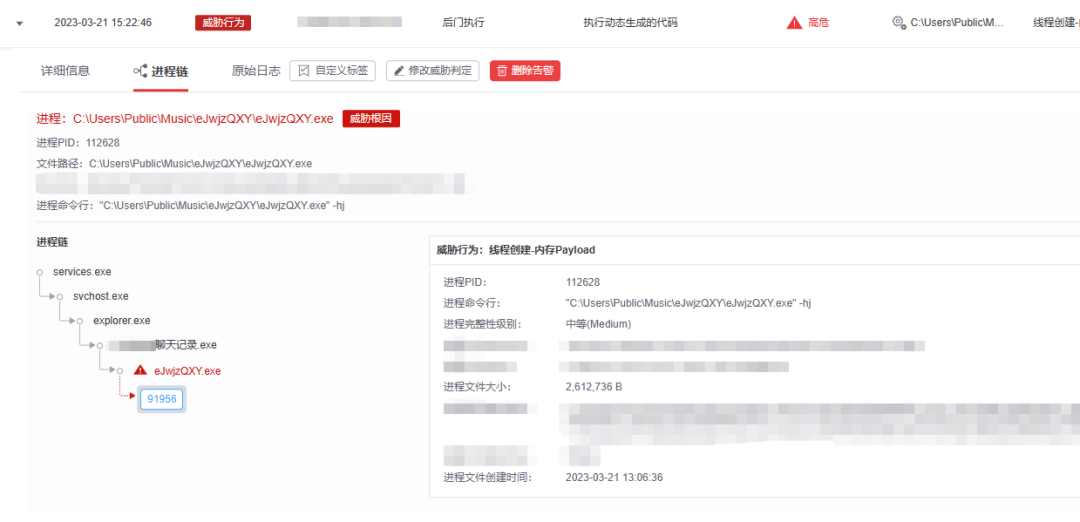Click the red warning icon beside eJwjzQXY.exe
The height and width of the screenshot is (522, 1080).
[x=140, y=370]
